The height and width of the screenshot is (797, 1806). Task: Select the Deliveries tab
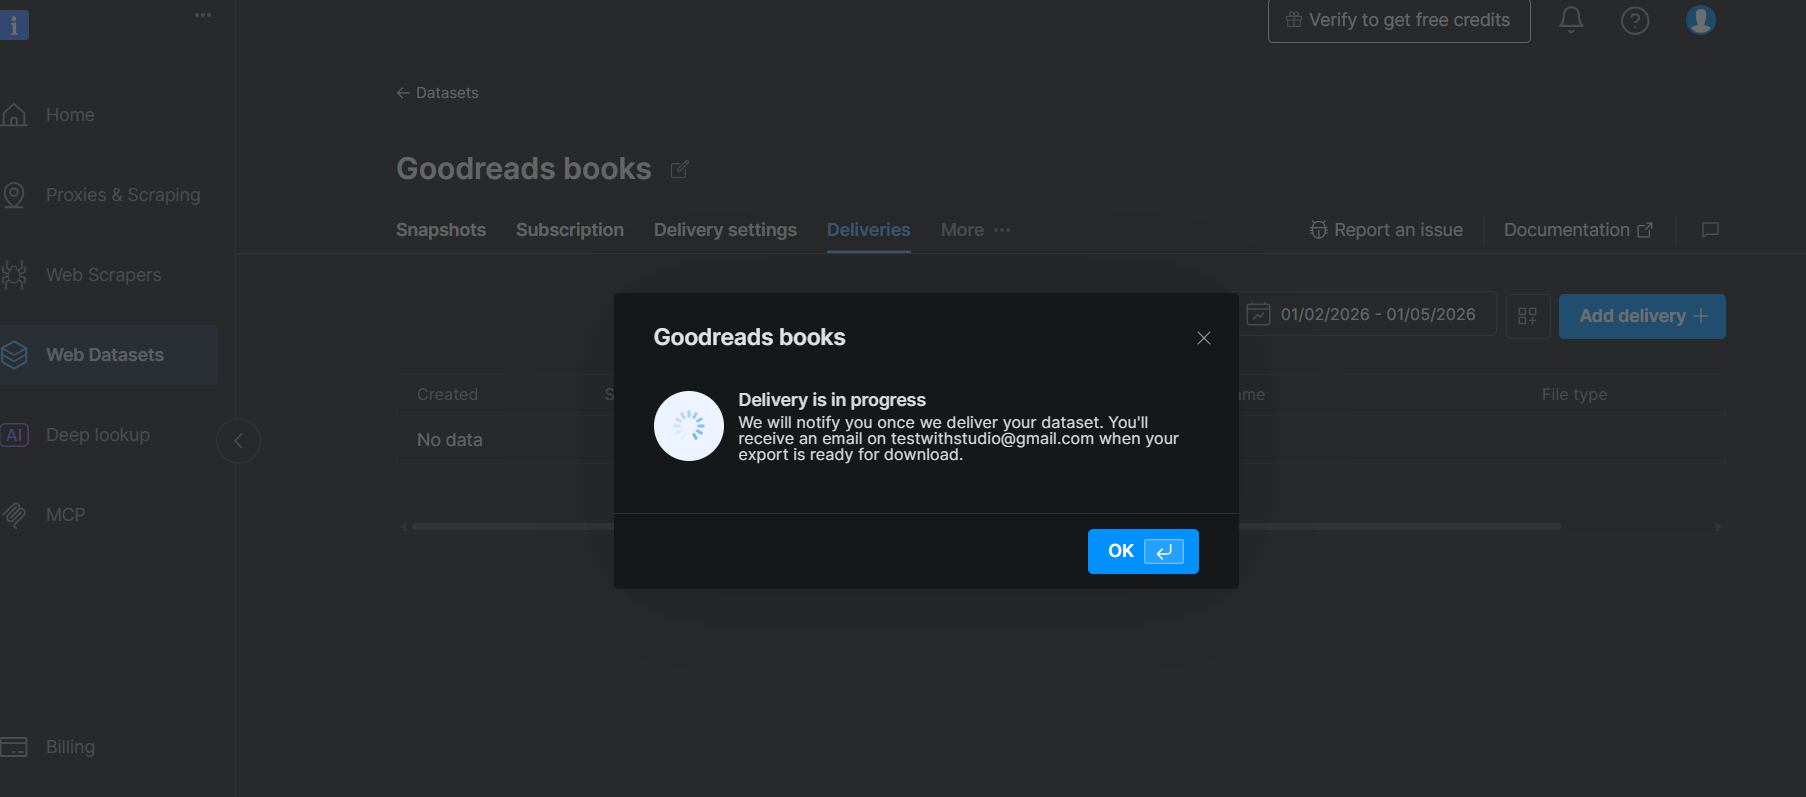pyautogui.click(x=868, y=230)
